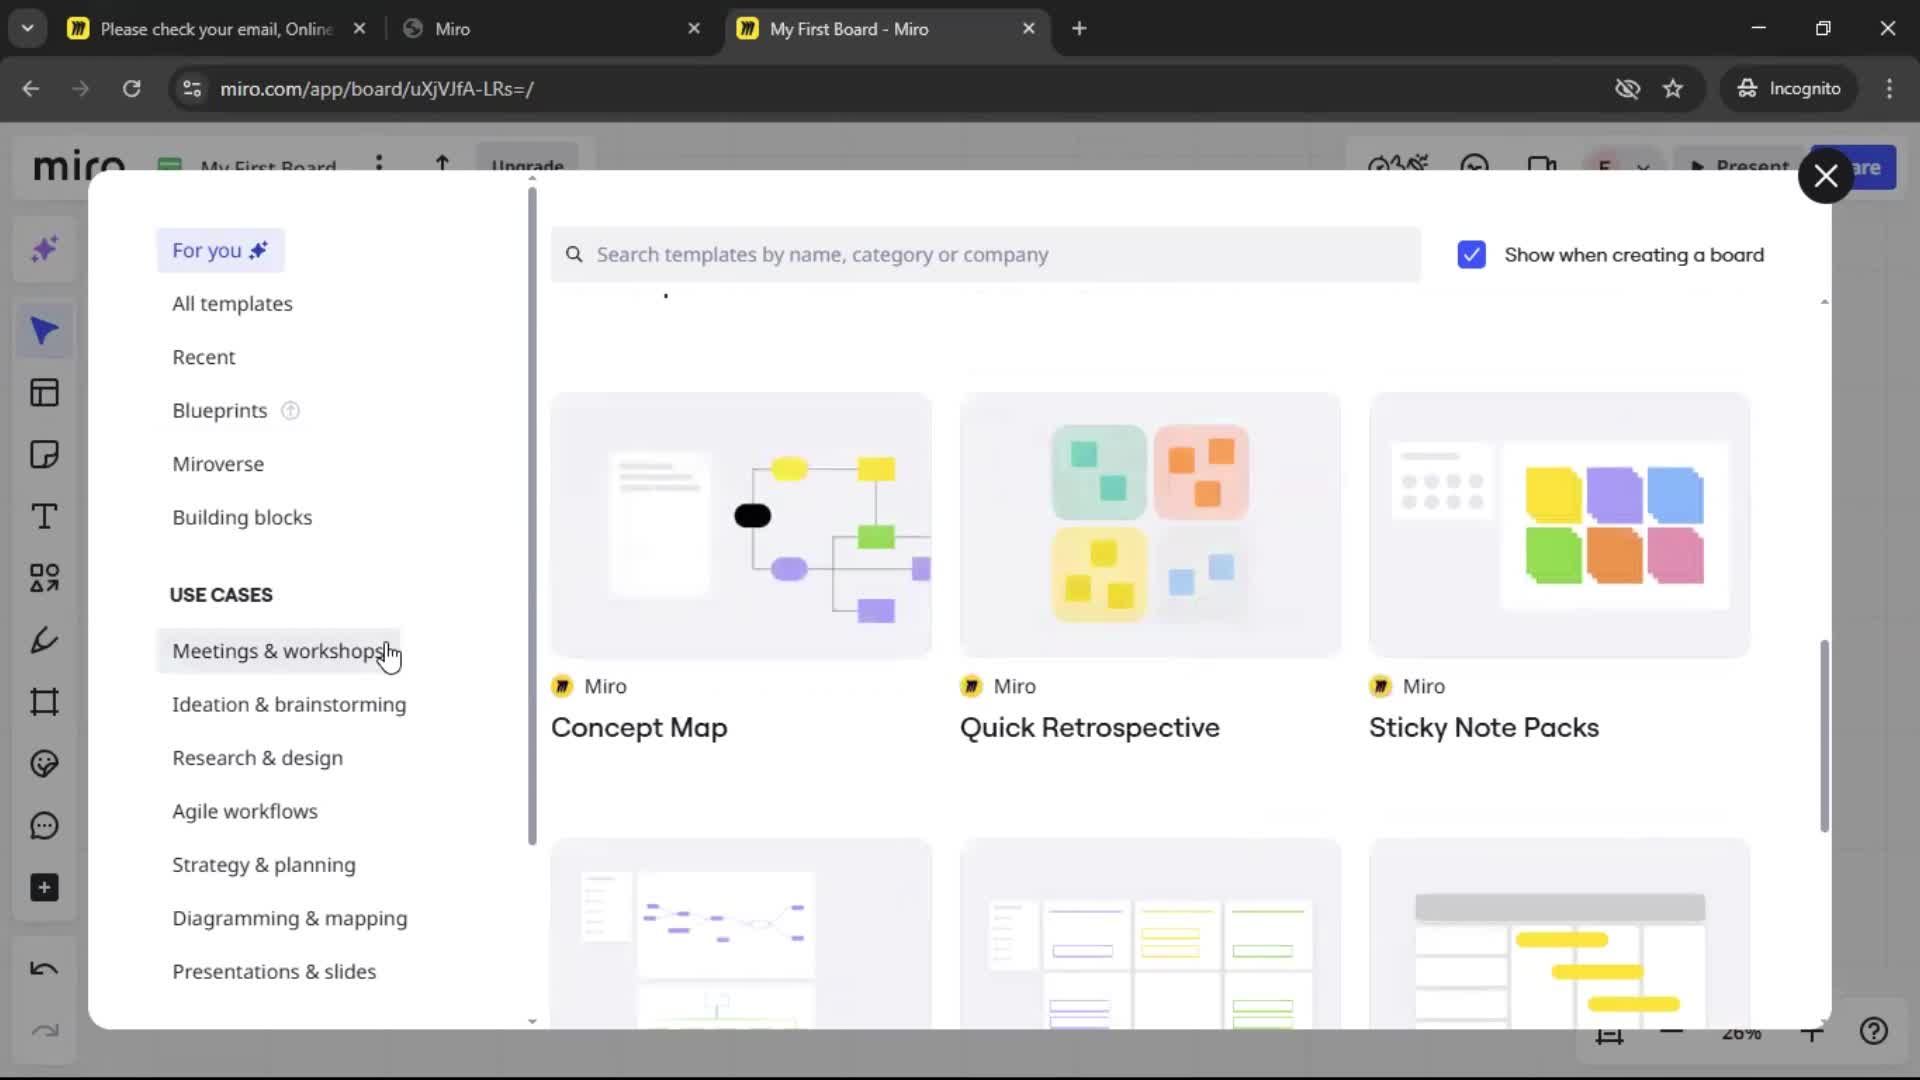1920x1080 pixels.
Task: Select Strategy & planning use case
Action: coord(263,866)
